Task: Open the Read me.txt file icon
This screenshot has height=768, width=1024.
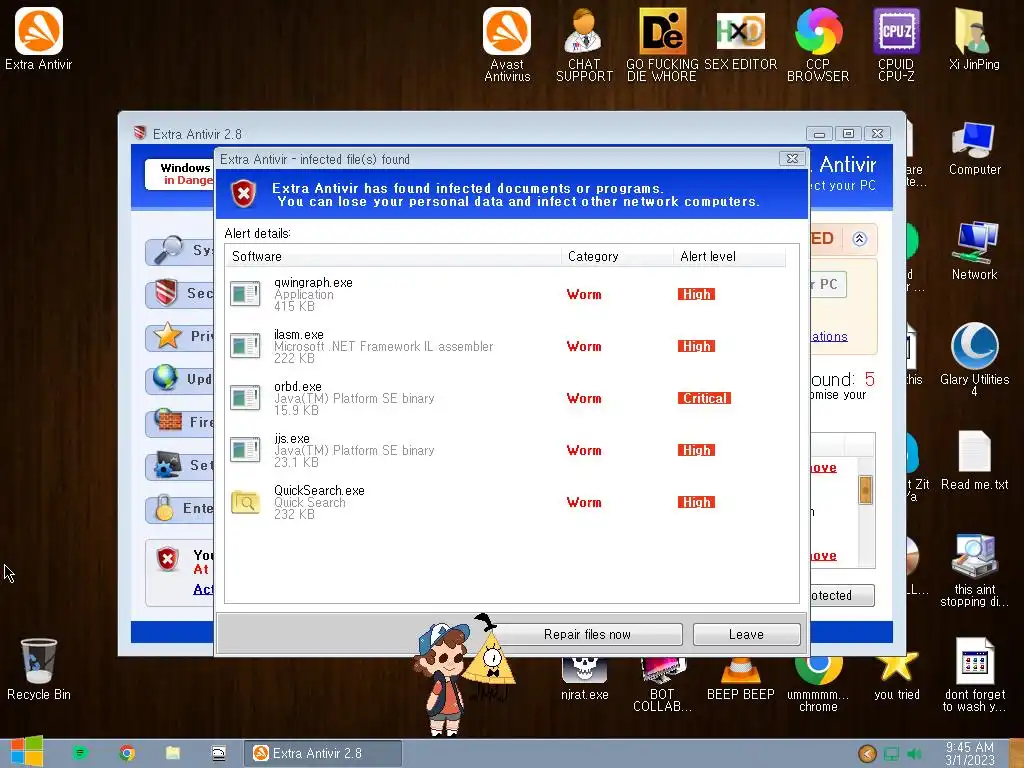Action: coord(974,460)
